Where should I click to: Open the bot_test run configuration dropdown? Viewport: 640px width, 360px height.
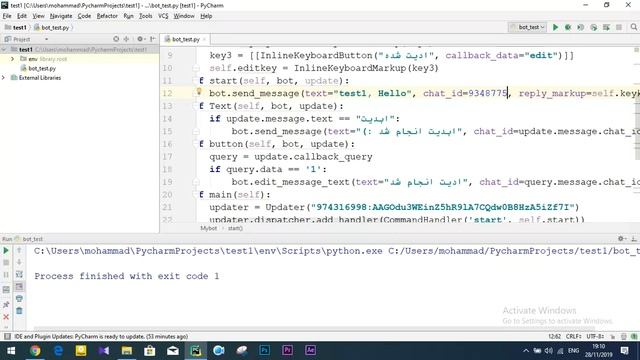(527, 27)
